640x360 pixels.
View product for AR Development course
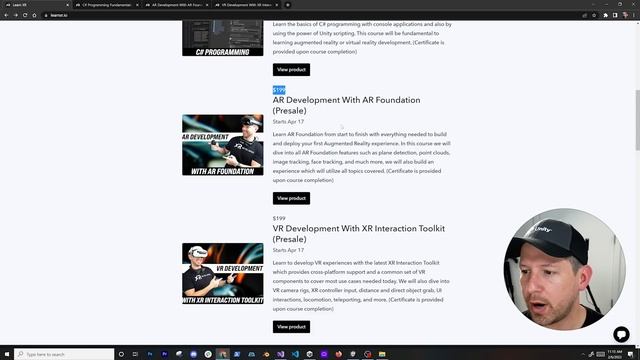click(291, 198)
